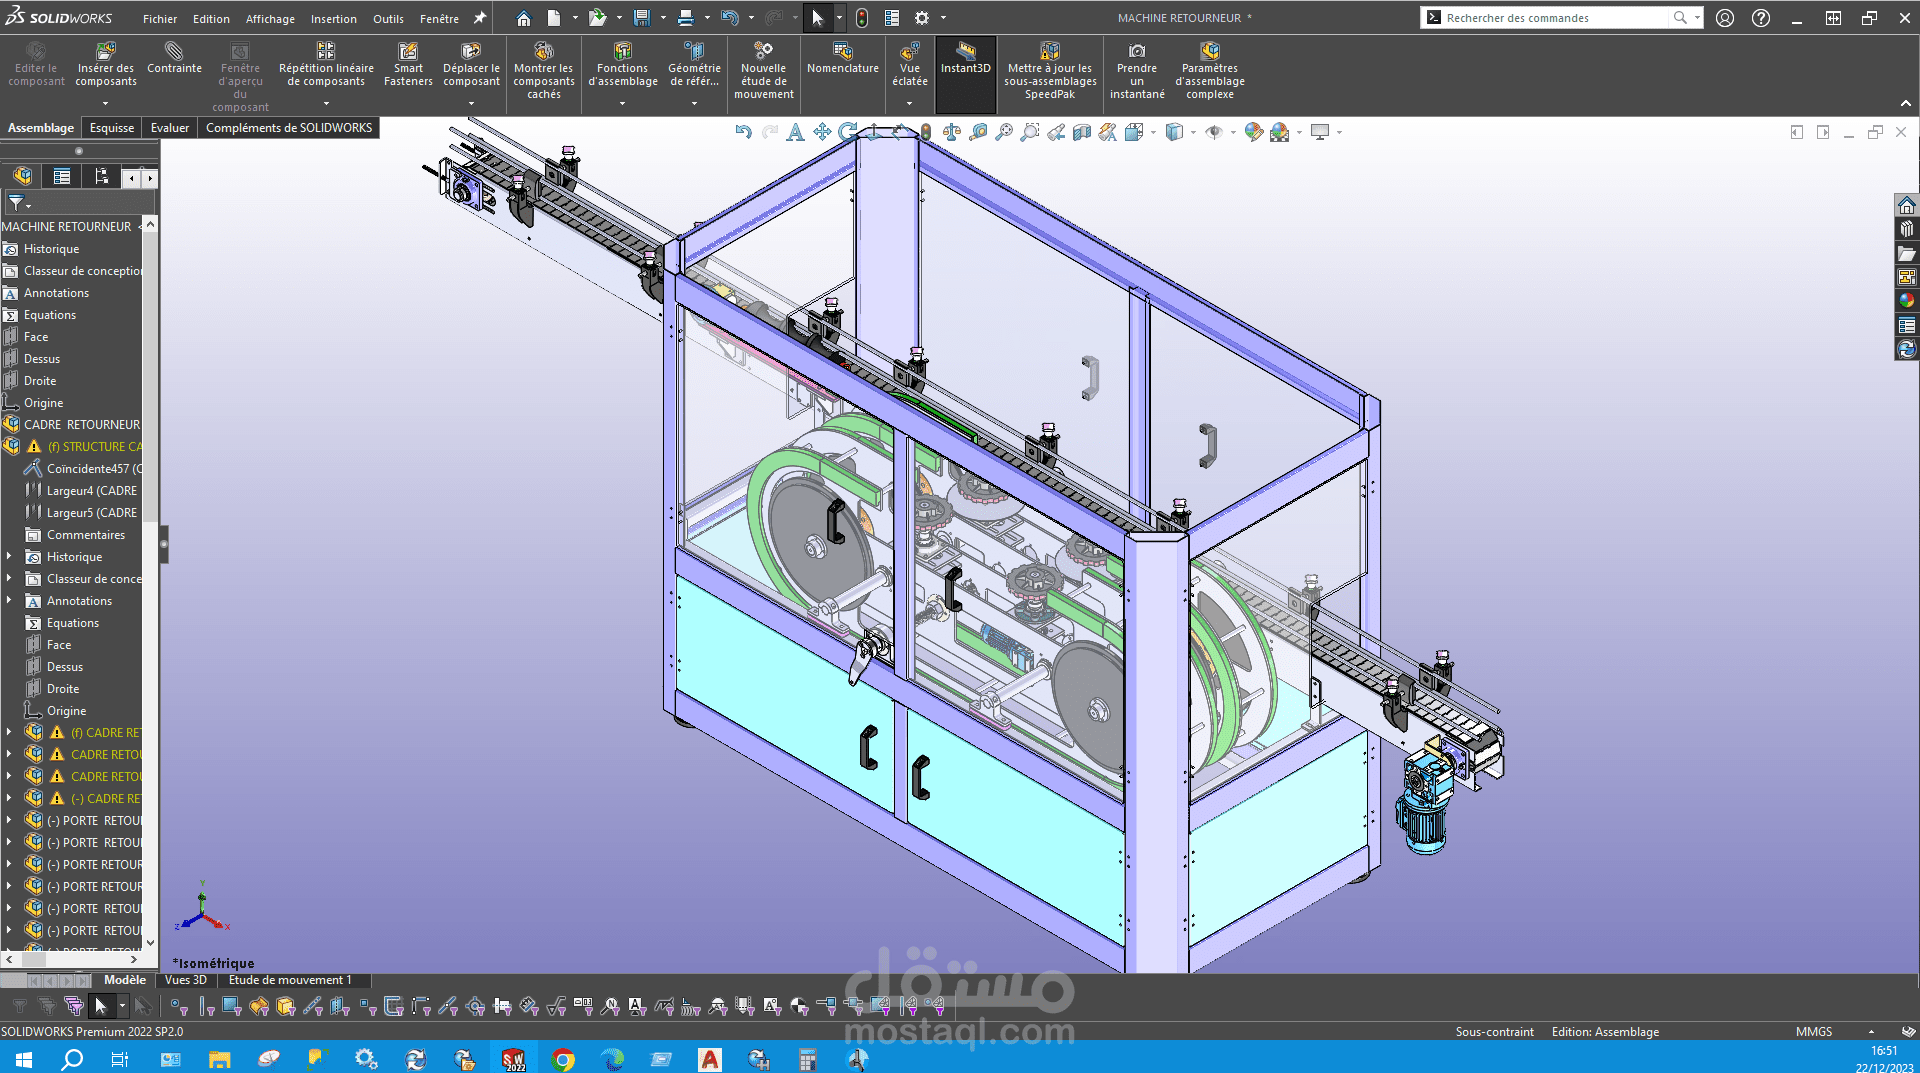Image resolution: width=1920 pixels, height=1073 pixels.
Task: Print using the printer icon
Action: 686,18
